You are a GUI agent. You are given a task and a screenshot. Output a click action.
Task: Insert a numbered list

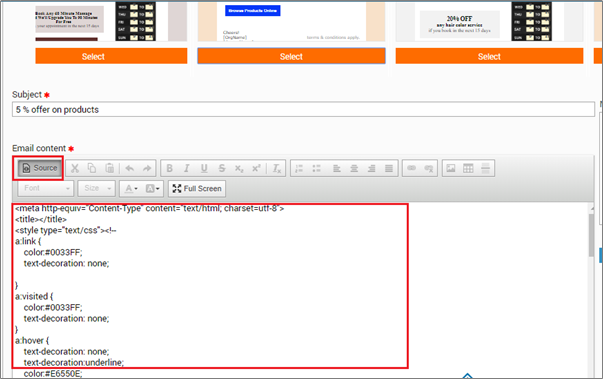pos(299,168)
